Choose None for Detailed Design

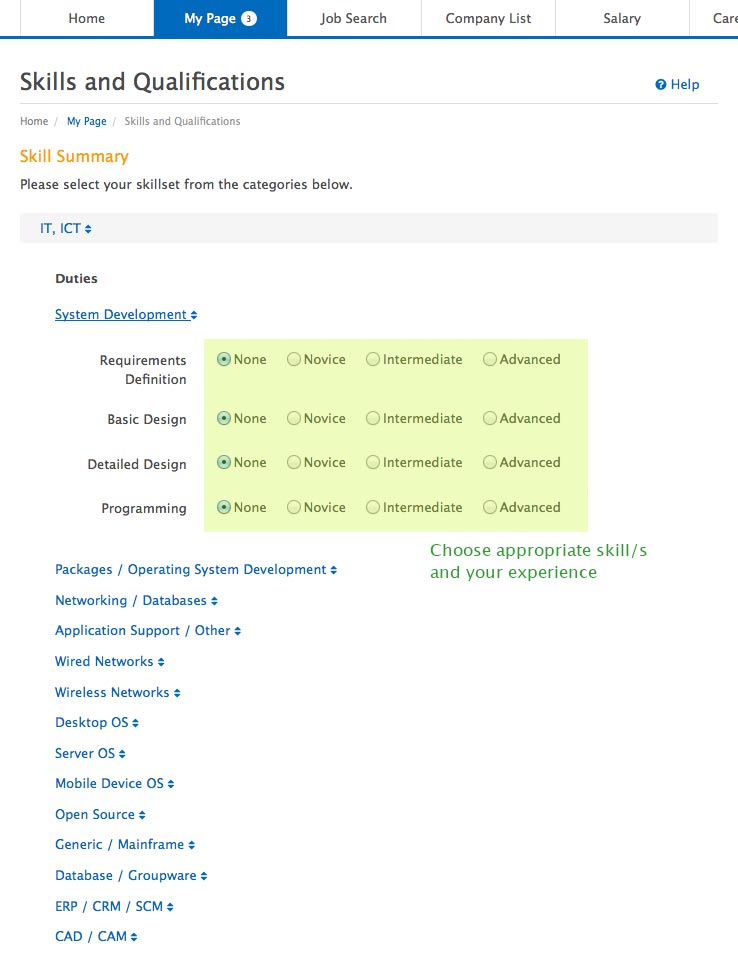[x=224, y=462]
